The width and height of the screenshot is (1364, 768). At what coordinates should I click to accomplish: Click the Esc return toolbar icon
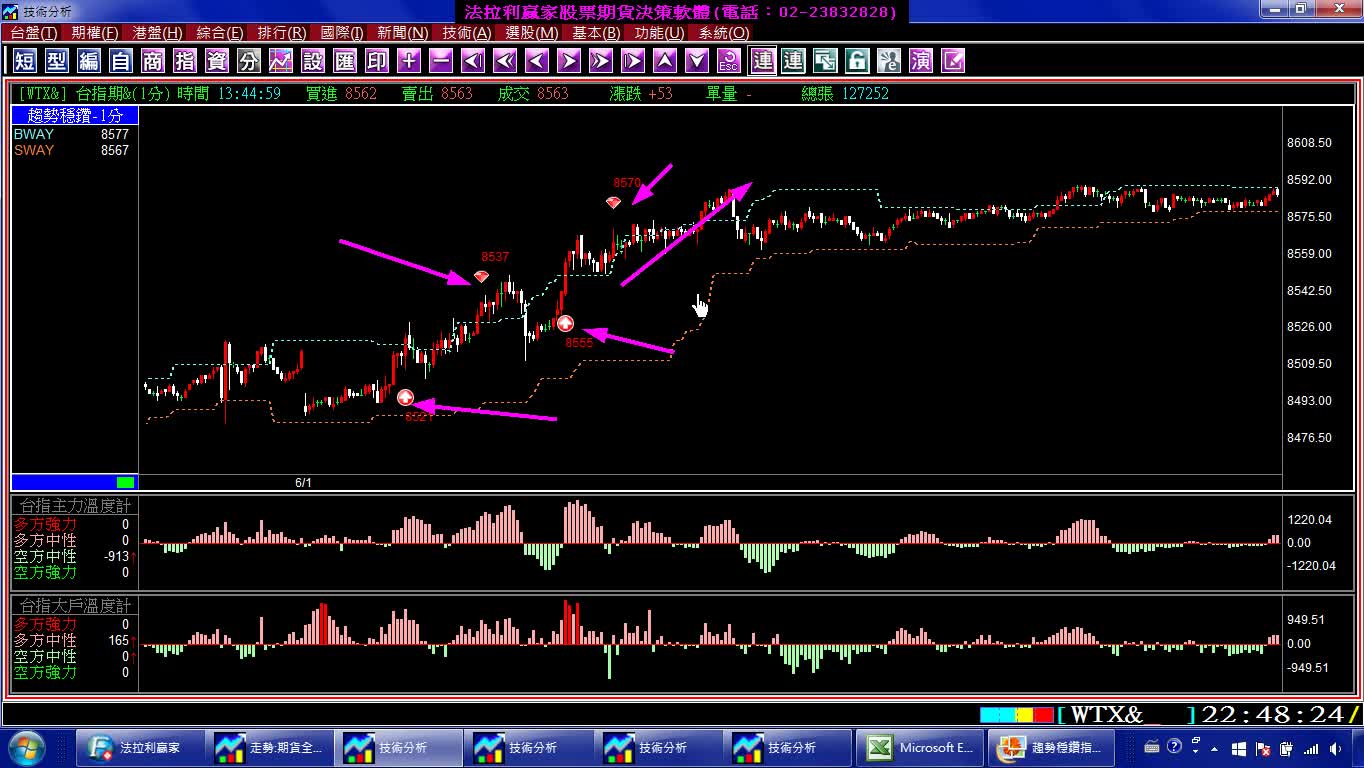point(729,61)
